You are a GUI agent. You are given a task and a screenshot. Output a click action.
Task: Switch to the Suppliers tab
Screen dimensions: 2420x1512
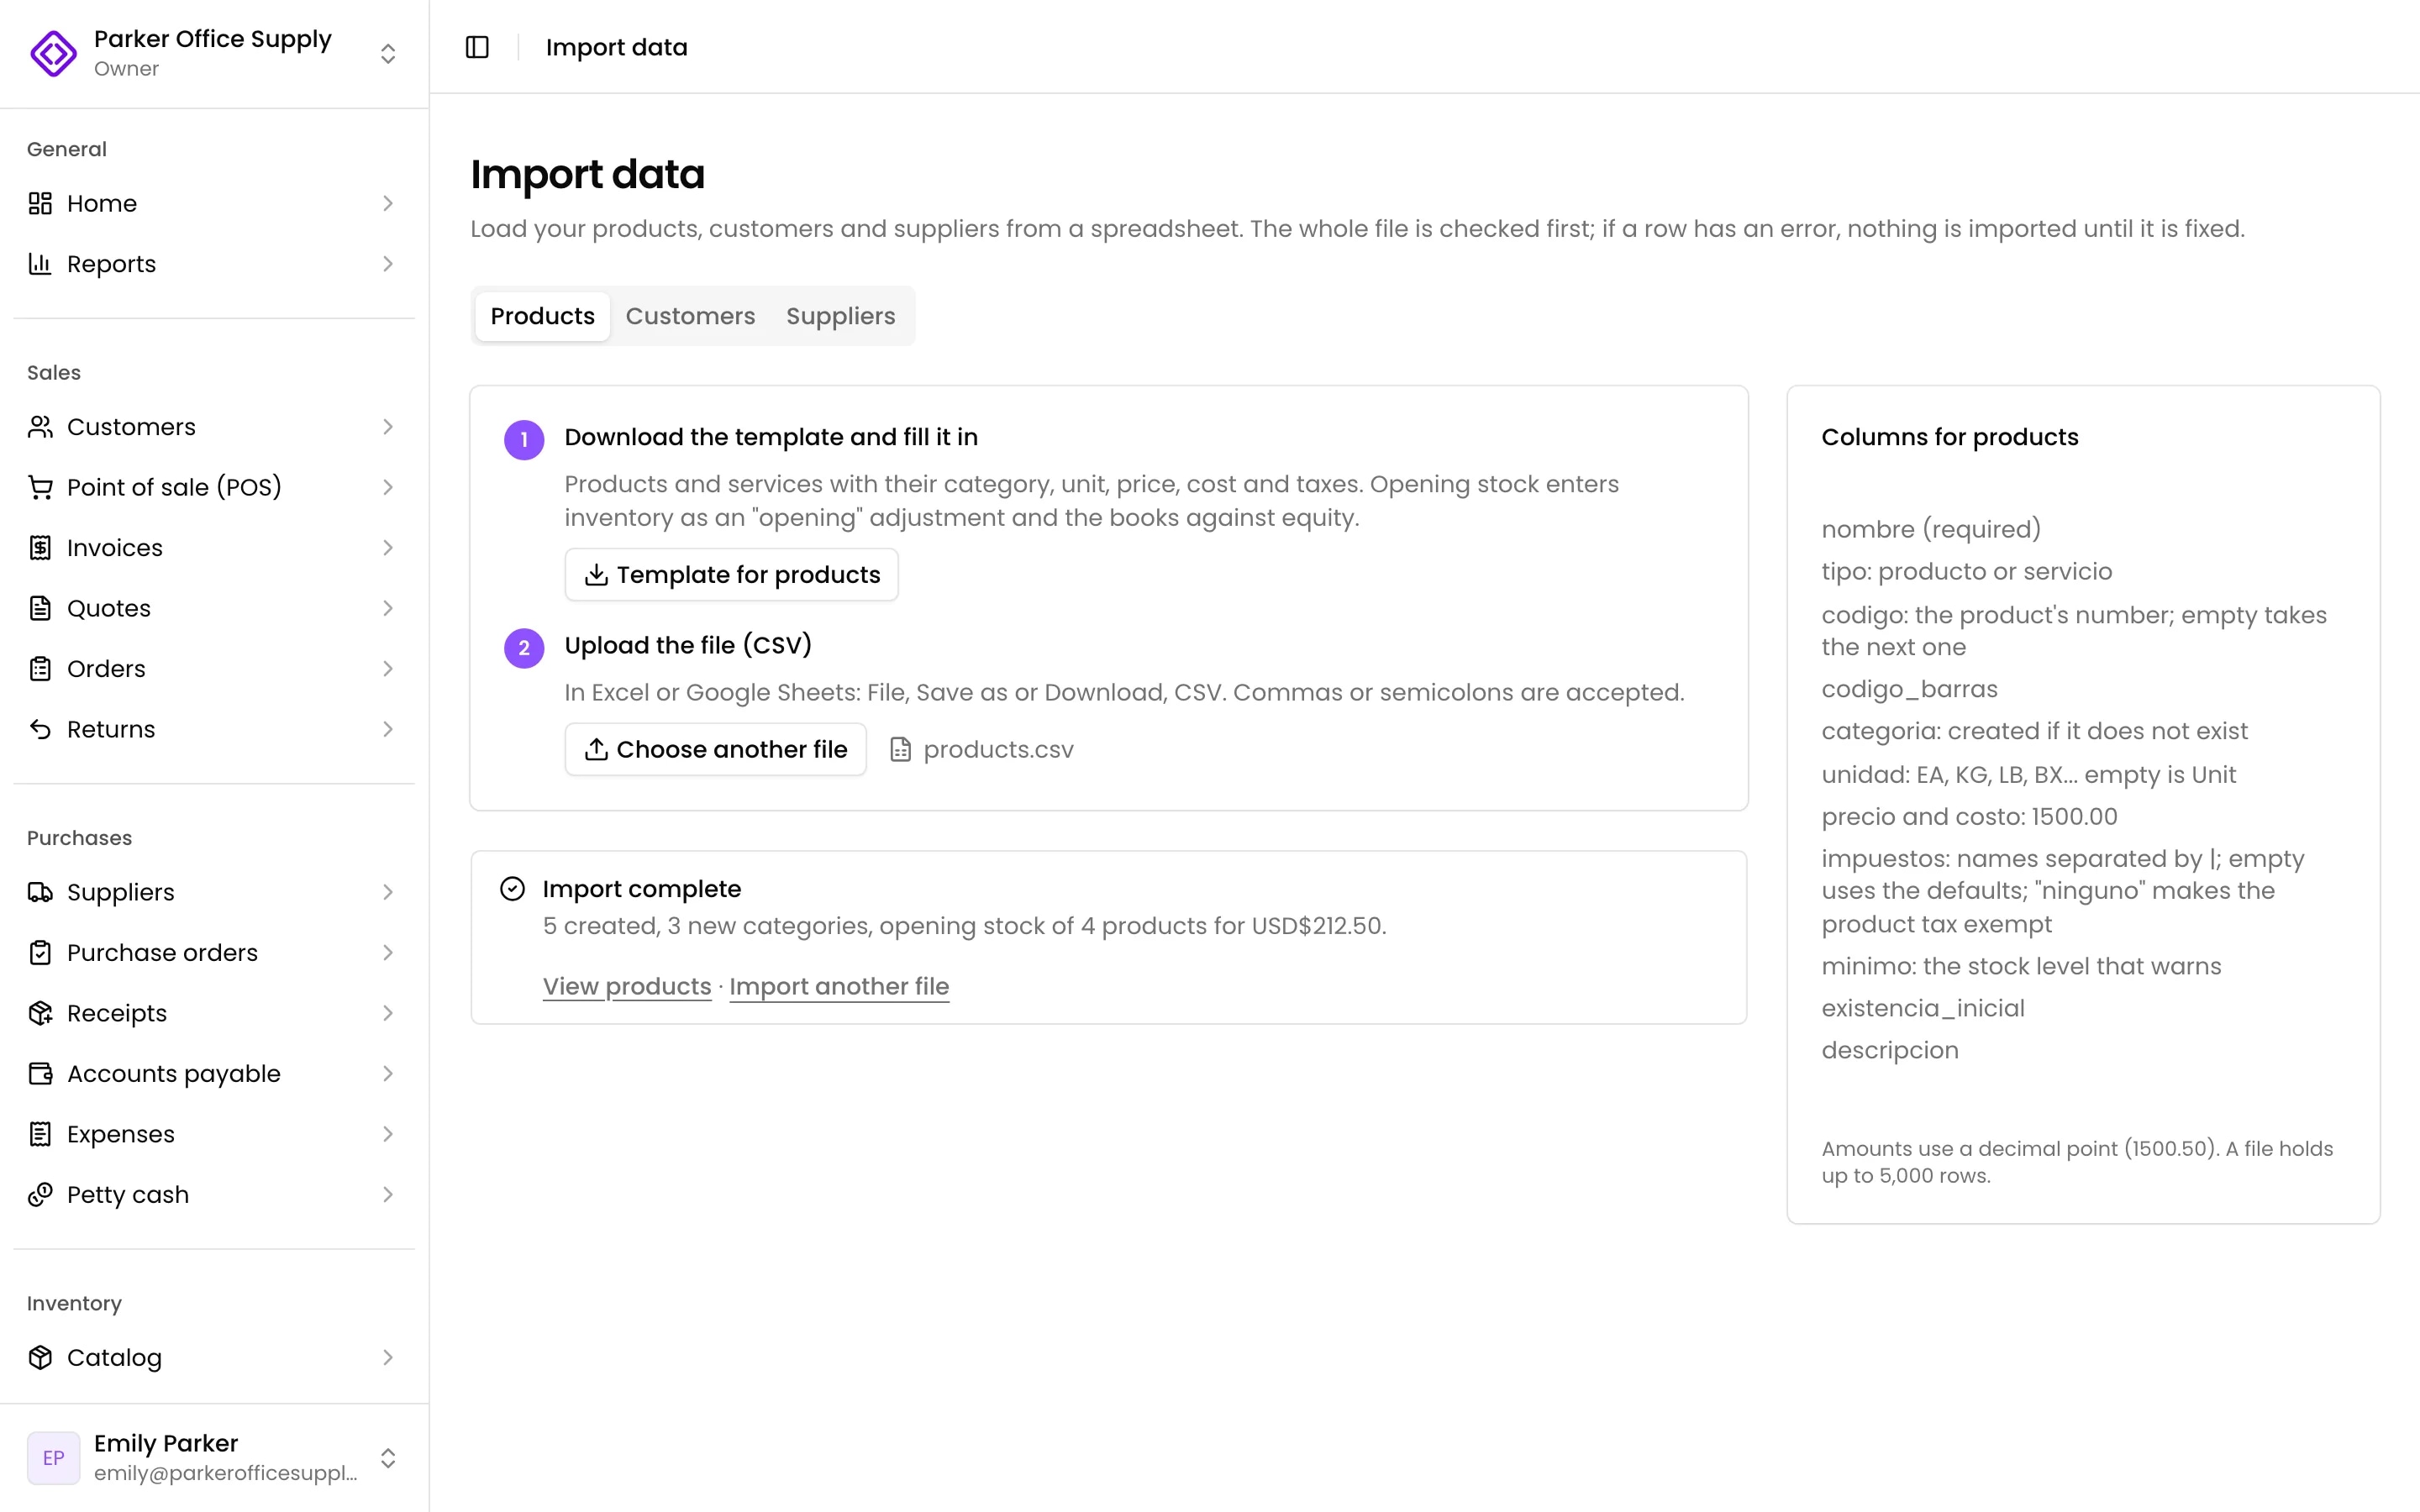click(x=840, y=316)
